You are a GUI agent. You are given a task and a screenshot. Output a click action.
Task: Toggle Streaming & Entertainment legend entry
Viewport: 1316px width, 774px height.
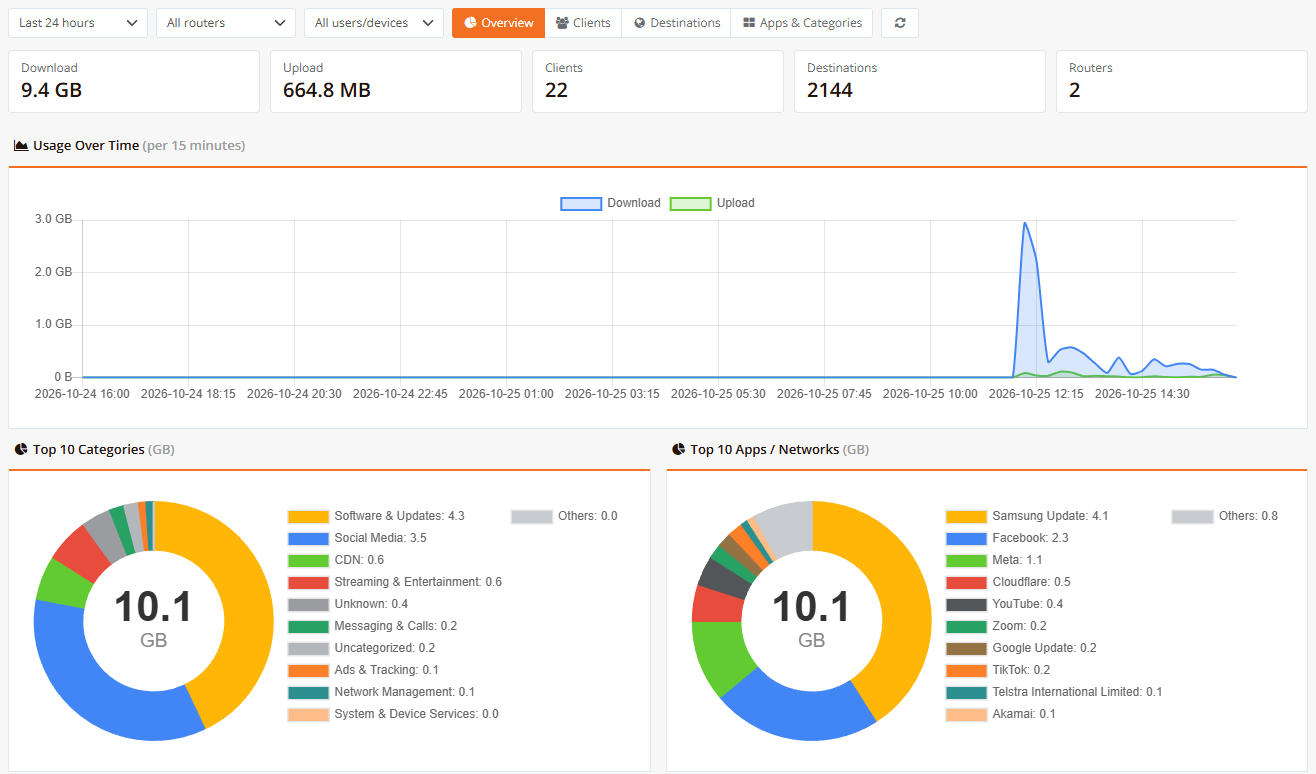tap(395, 582)
